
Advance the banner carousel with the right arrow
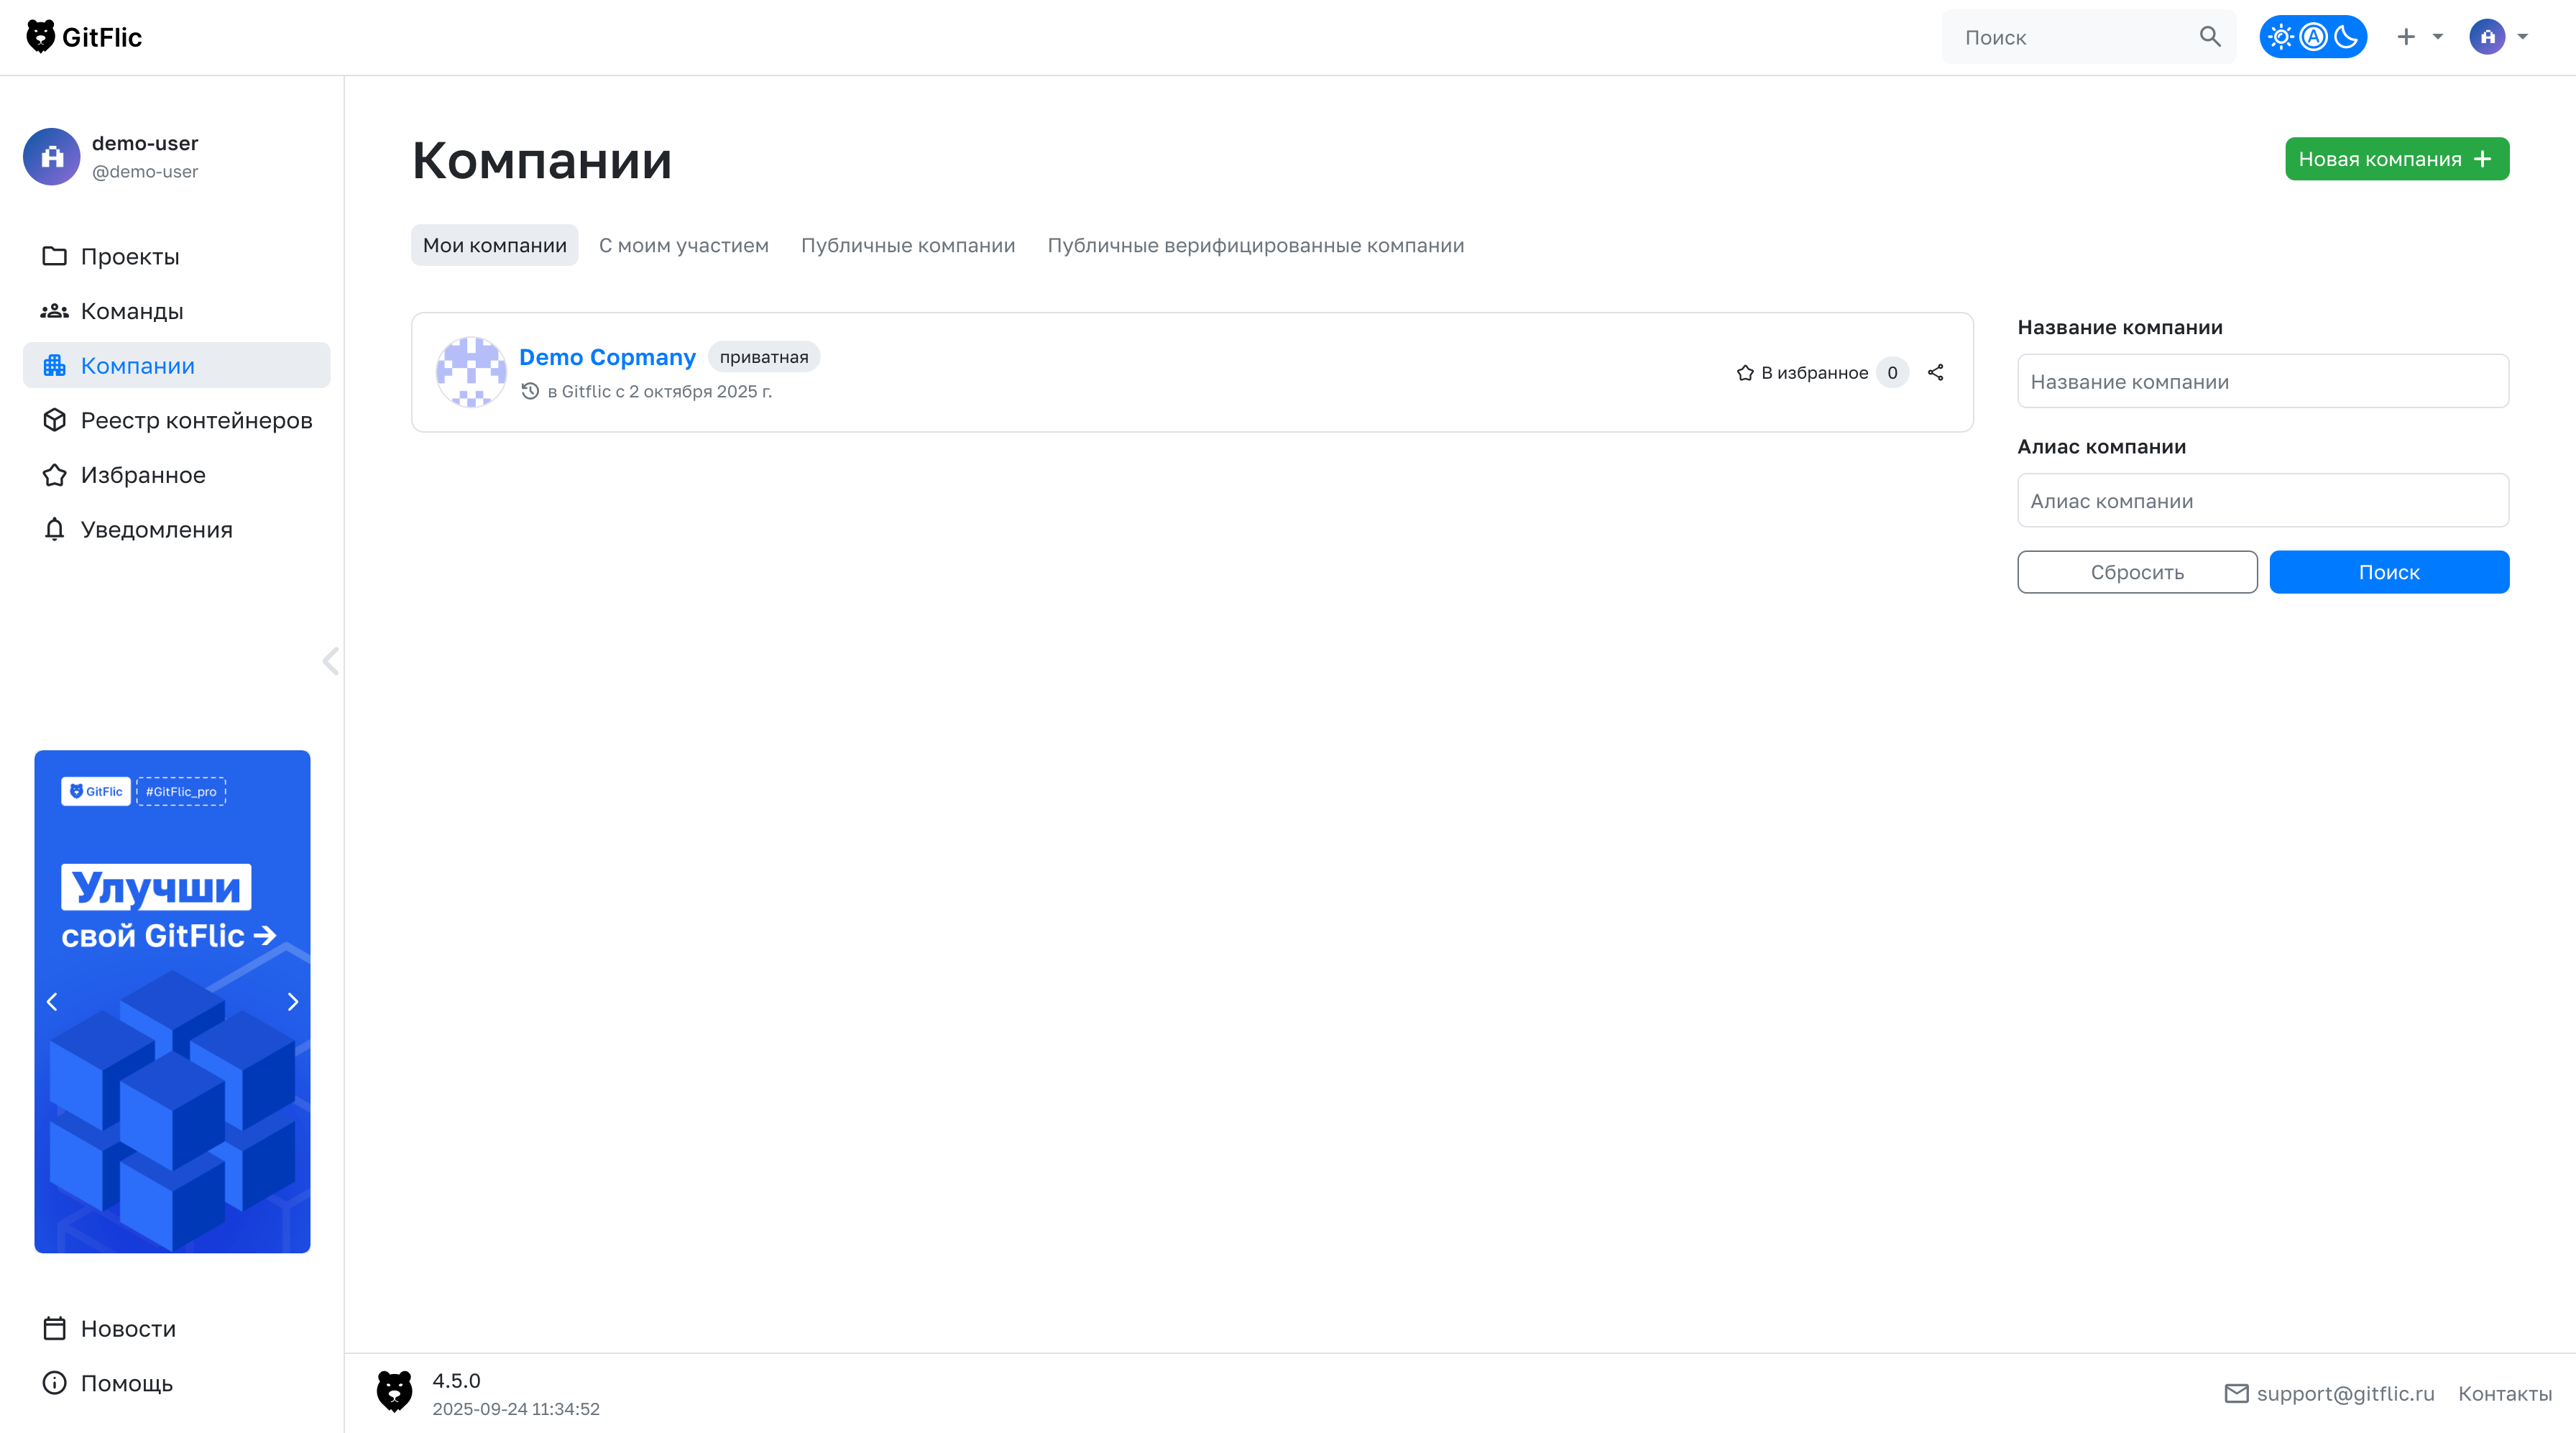click(292, 1002)
